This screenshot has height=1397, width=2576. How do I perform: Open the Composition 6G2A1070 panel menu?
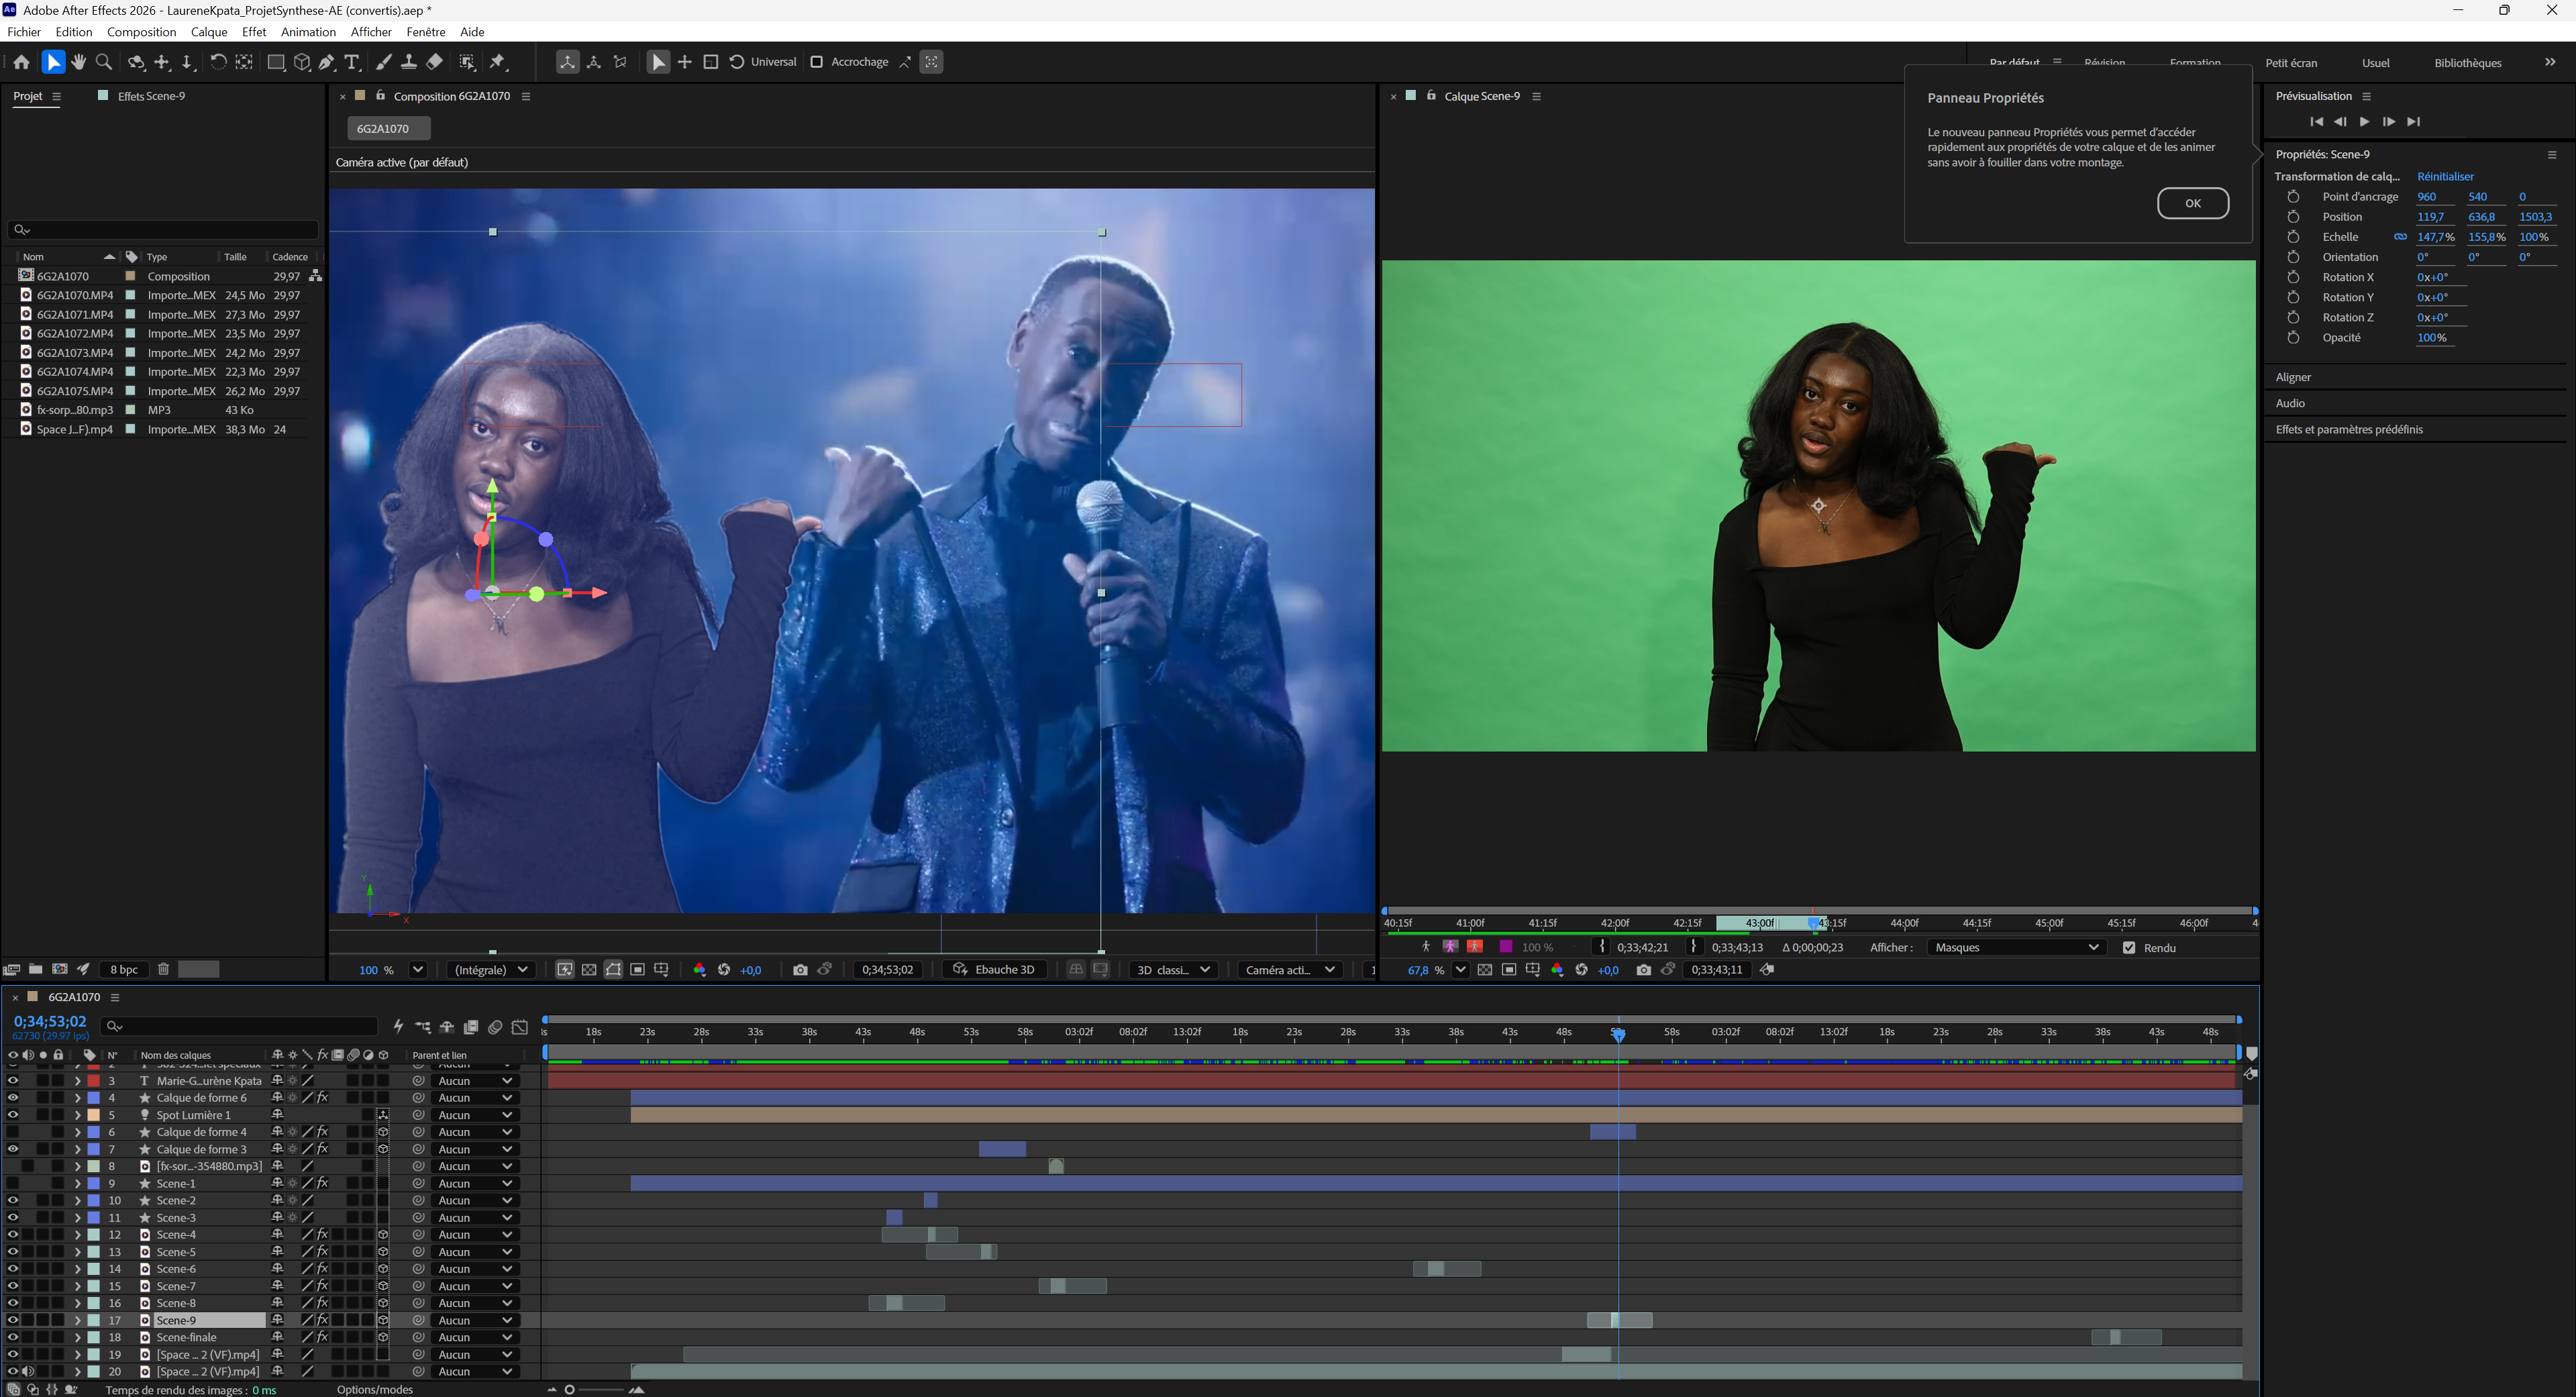pyautogui.click(x=526, y=96)
